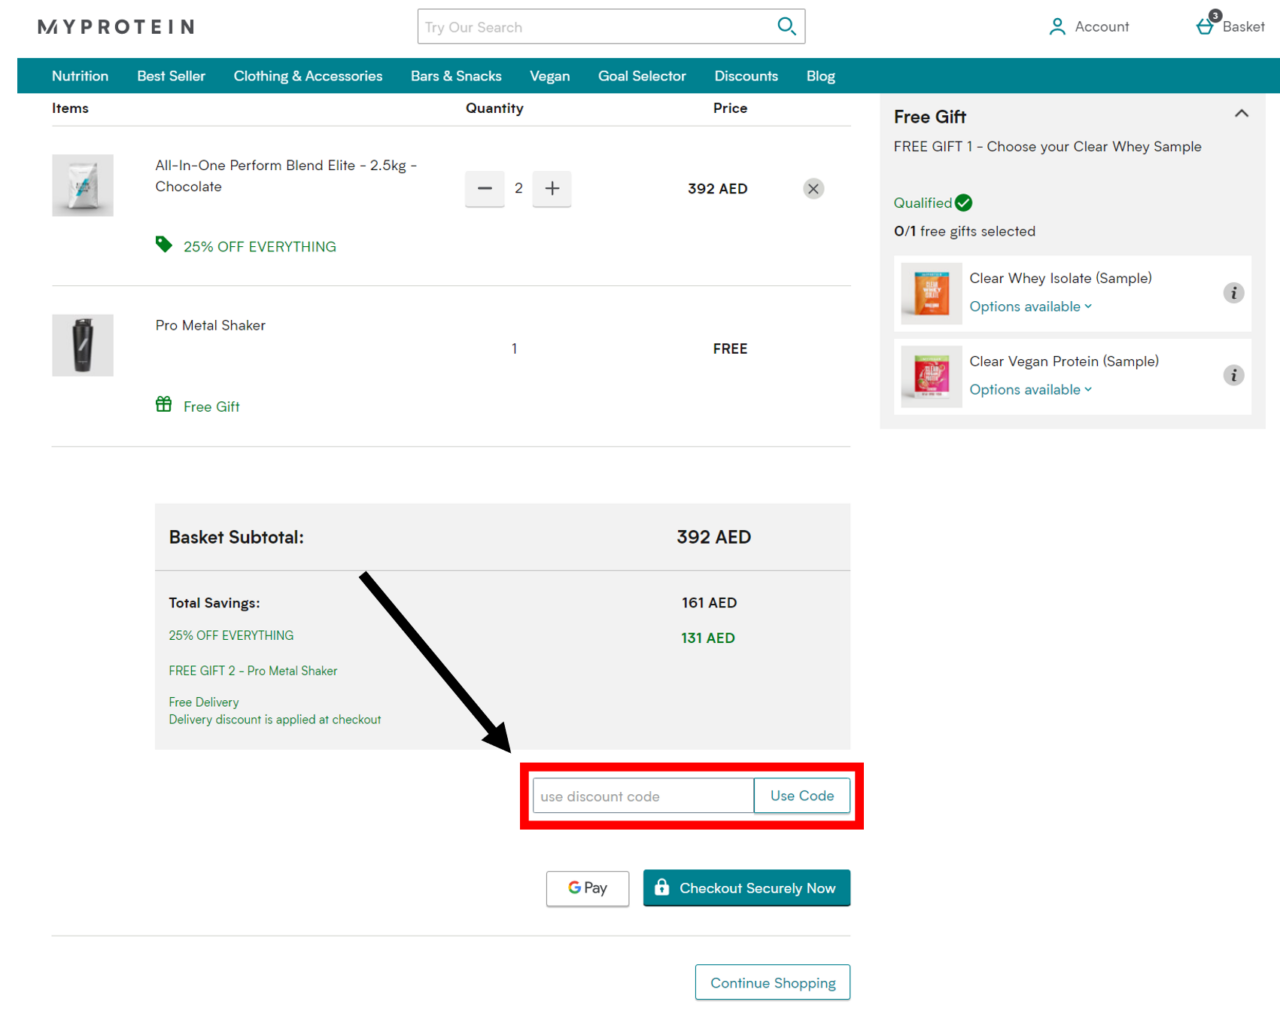Image resolution: width=1280 pixels, height=1014 pixels.
Task: Click the 131 AED savings value
Action: tap(708, 638)
